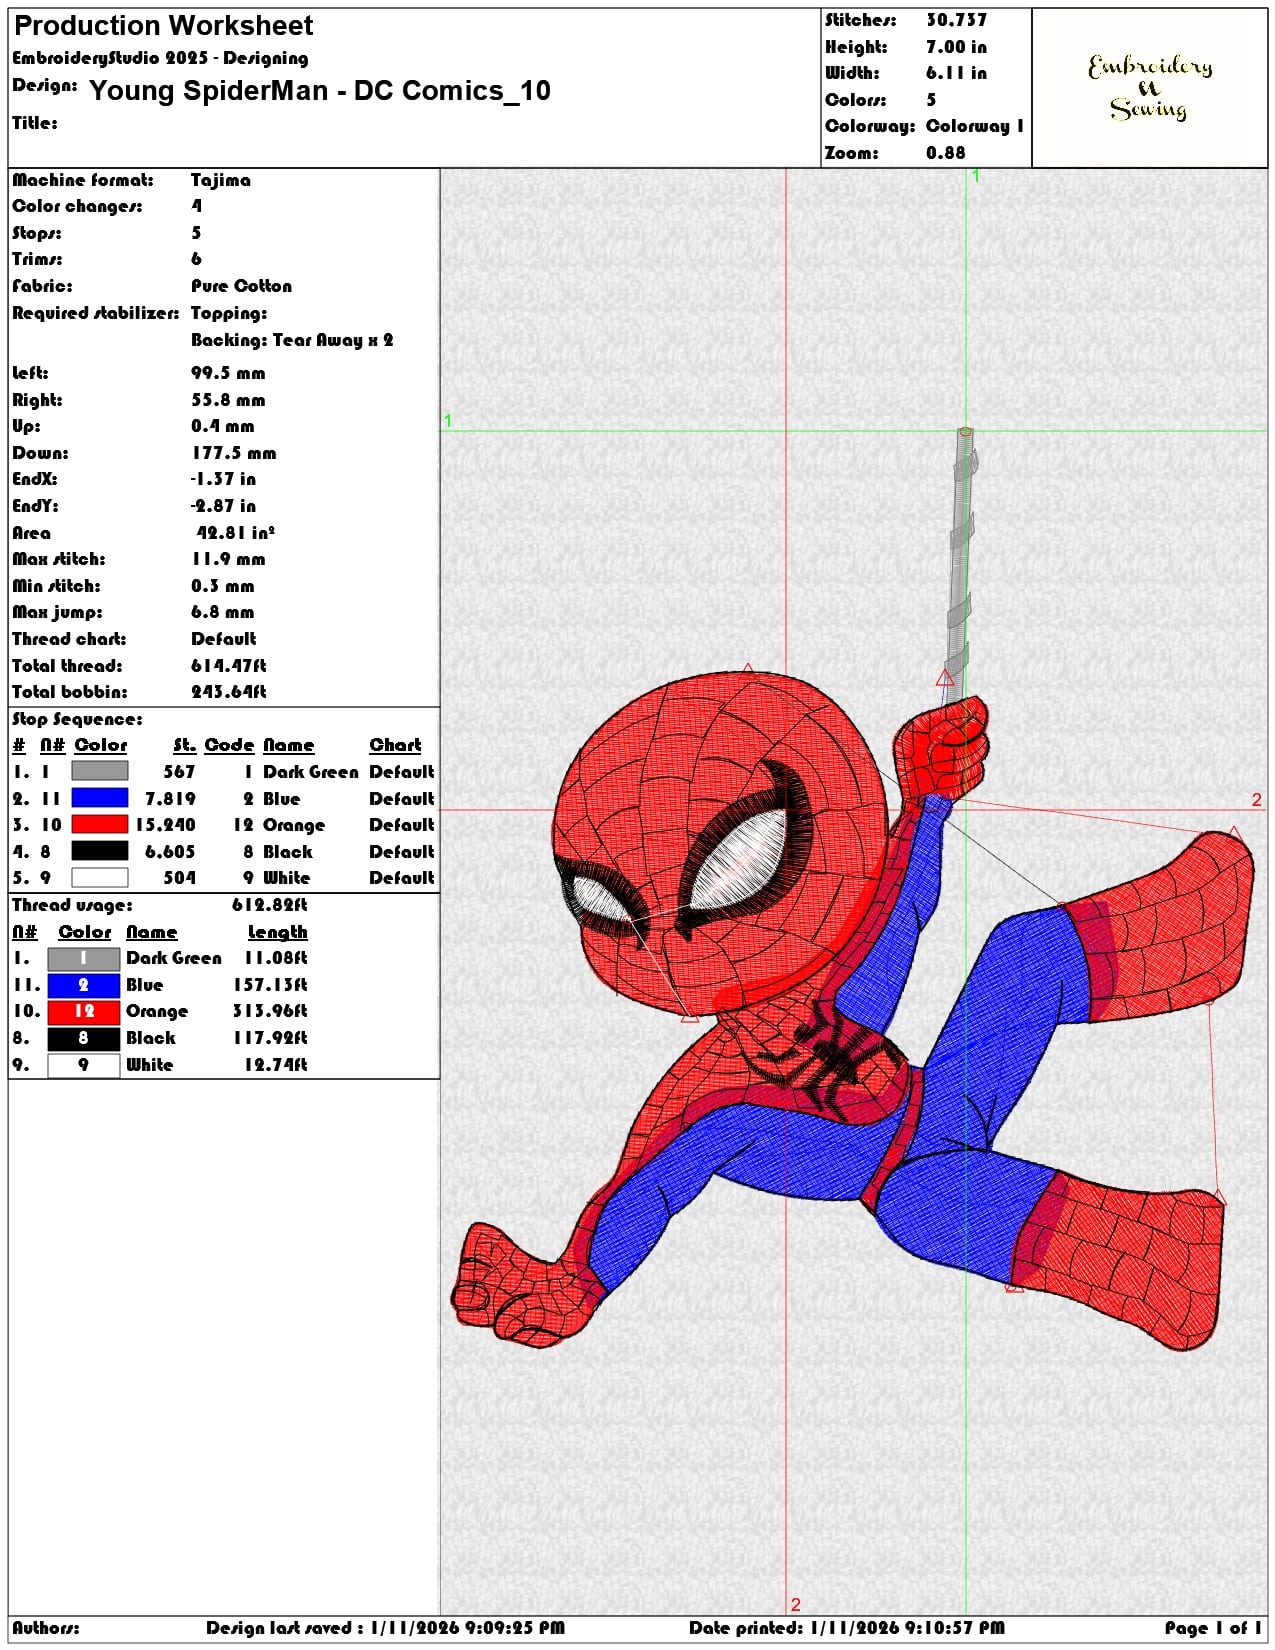Click the Page 1 of 1 footer text

pyautogui.click(x=1212, y=1629)
